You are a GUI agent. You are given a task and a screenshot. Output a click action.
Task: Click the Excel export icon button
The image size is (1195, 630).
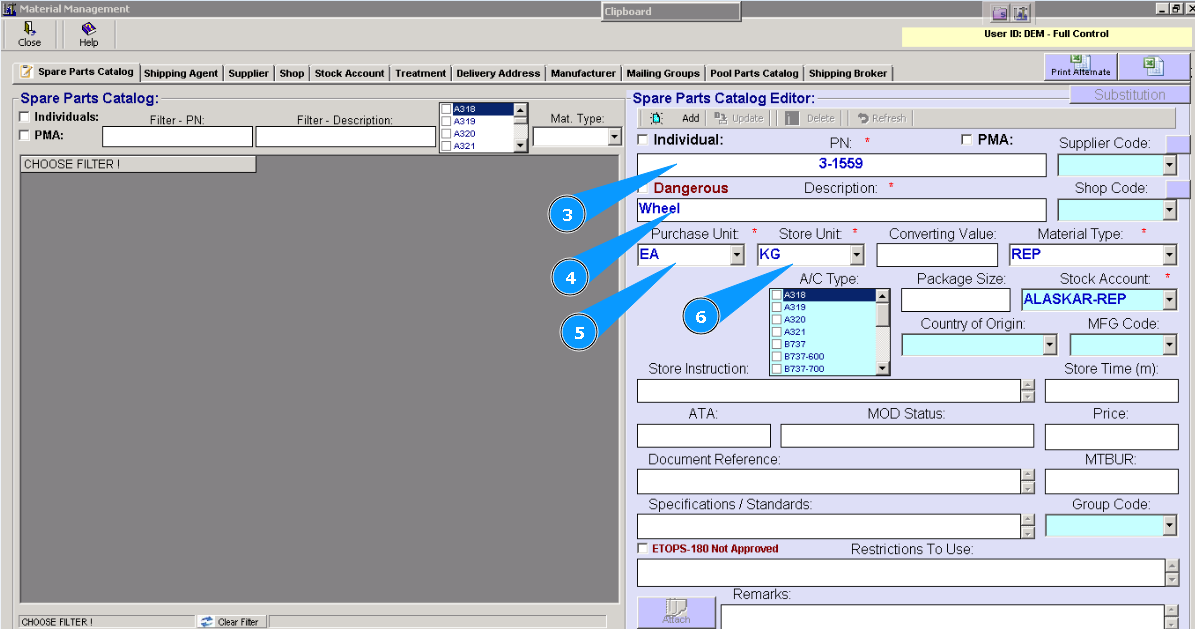coord(1153,66)
